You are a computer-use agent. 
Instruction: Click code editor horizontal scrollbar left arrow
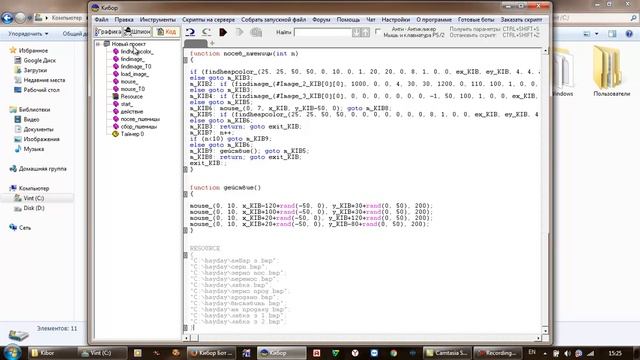(x=186, y=338)
